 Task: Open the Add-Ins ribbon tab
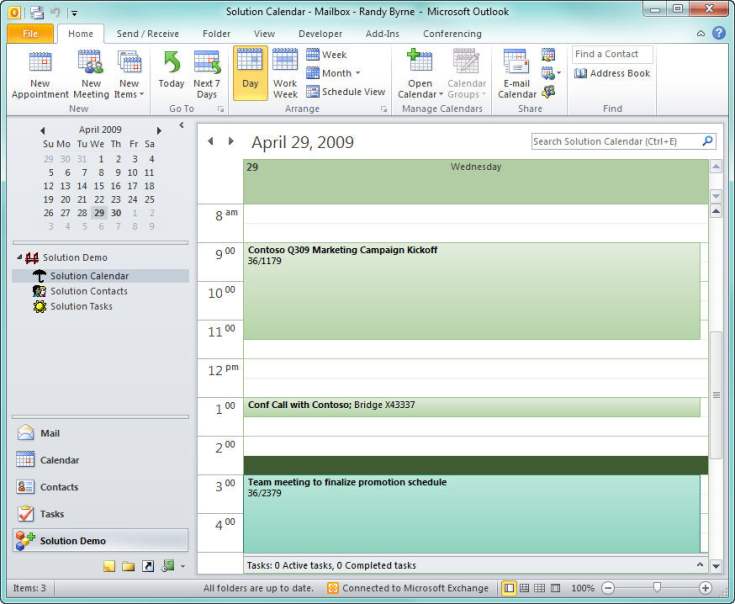click(x=382, y=34)
